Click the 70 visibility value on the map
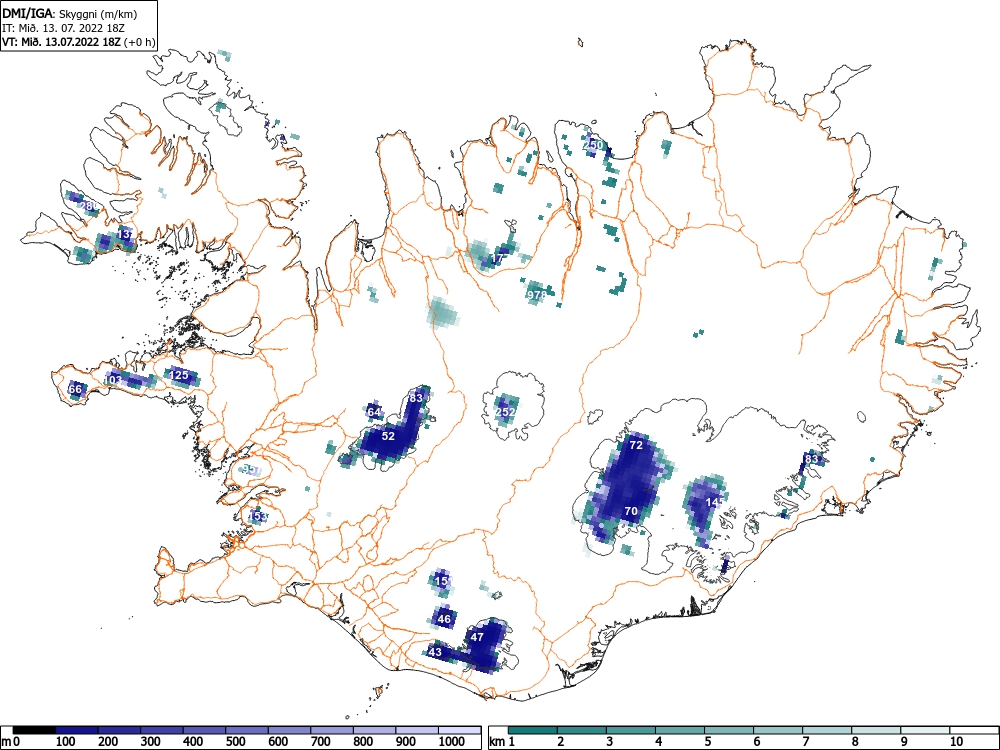 (x=631, y=511)
